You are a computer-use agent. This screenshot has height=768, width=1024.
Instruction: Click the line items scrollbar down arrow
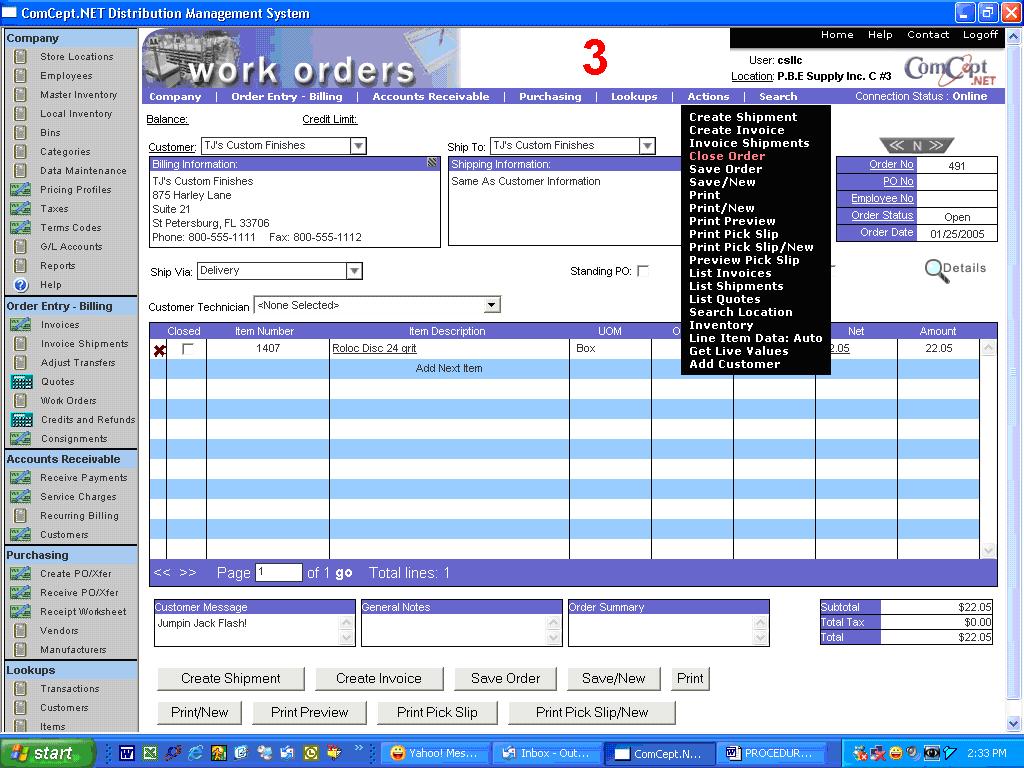click(x=988, y=551)
